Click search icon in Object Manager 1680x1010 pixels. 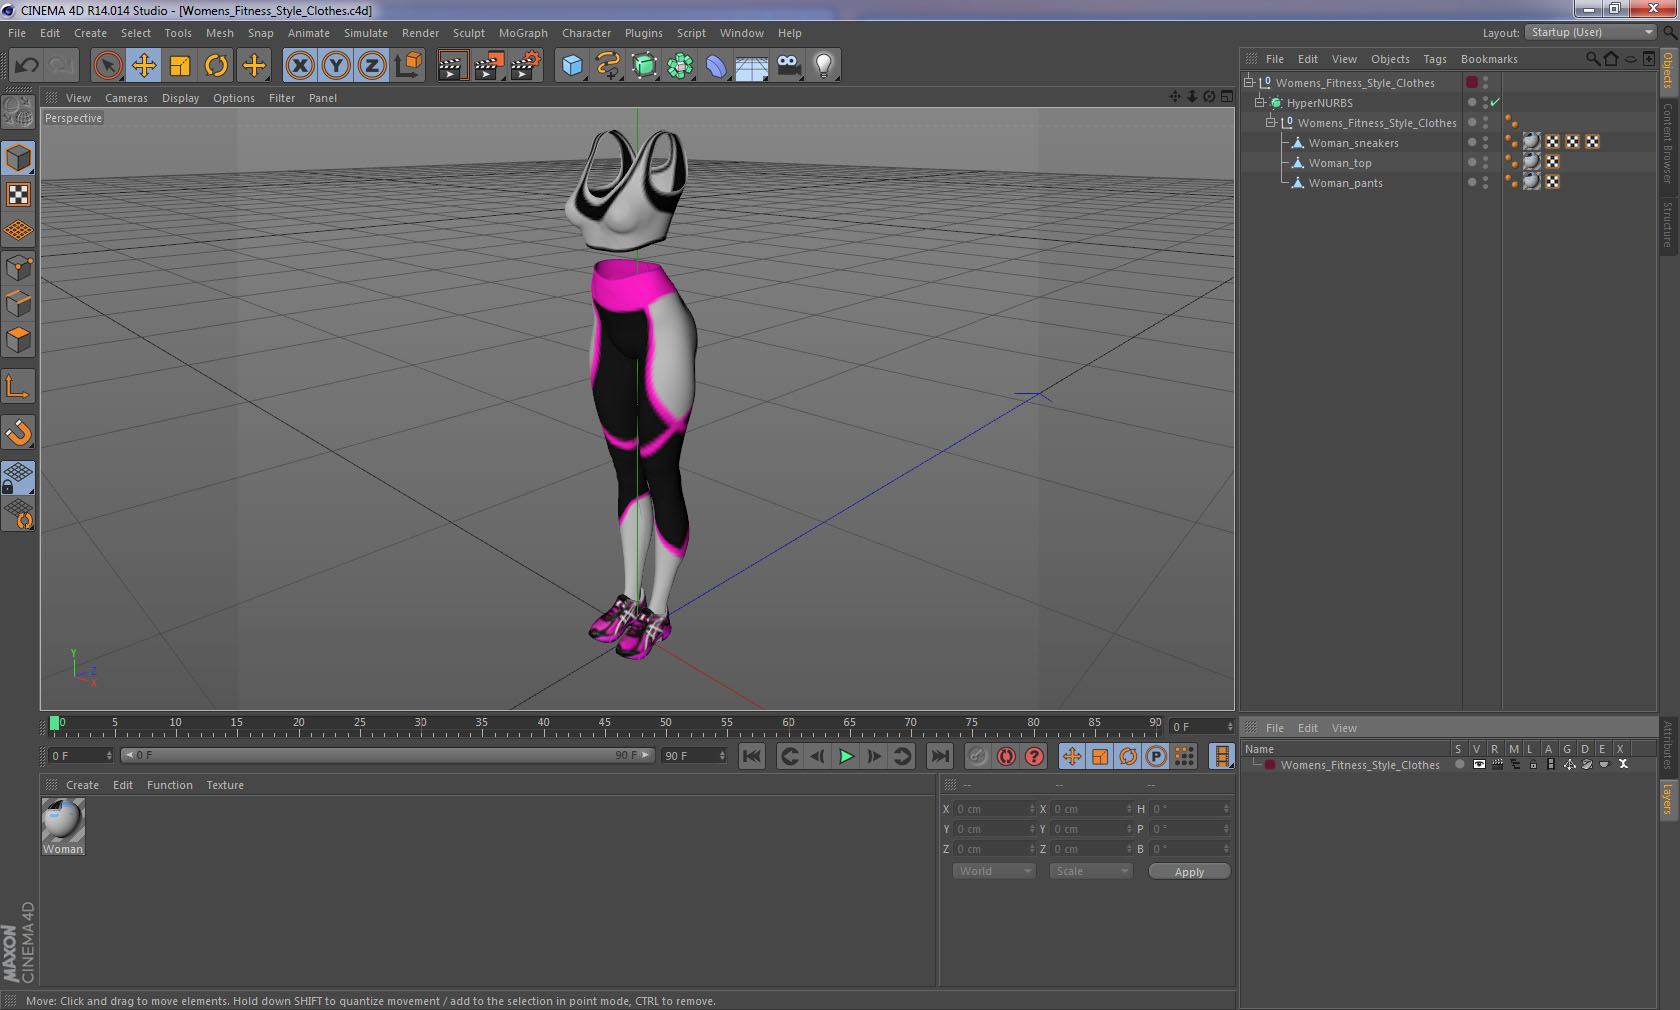1593,59
